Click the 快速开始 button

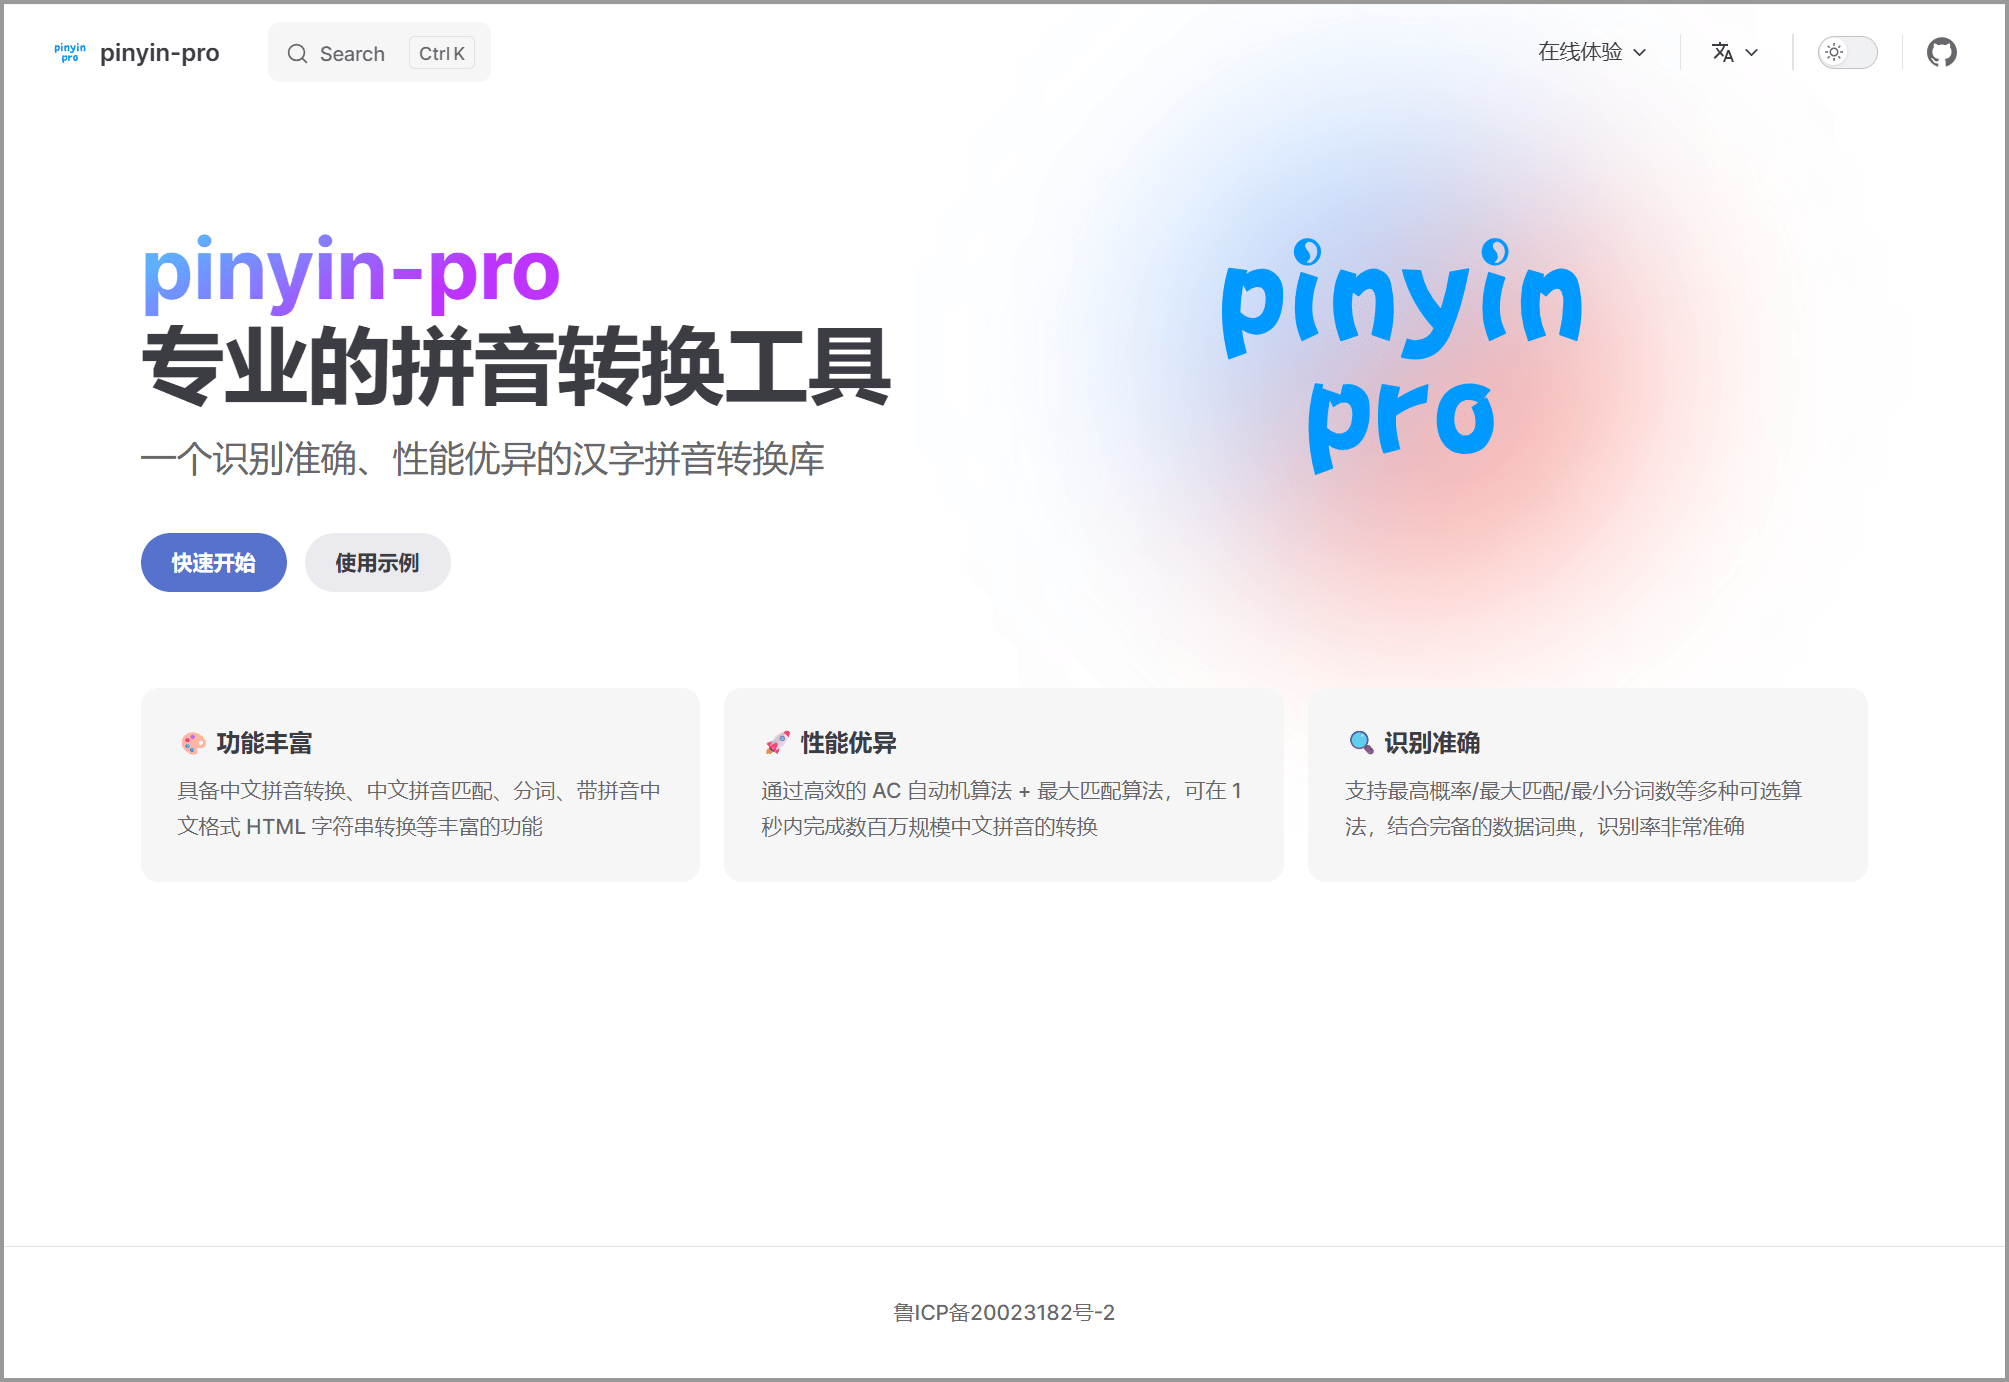(x=213, y=563)
